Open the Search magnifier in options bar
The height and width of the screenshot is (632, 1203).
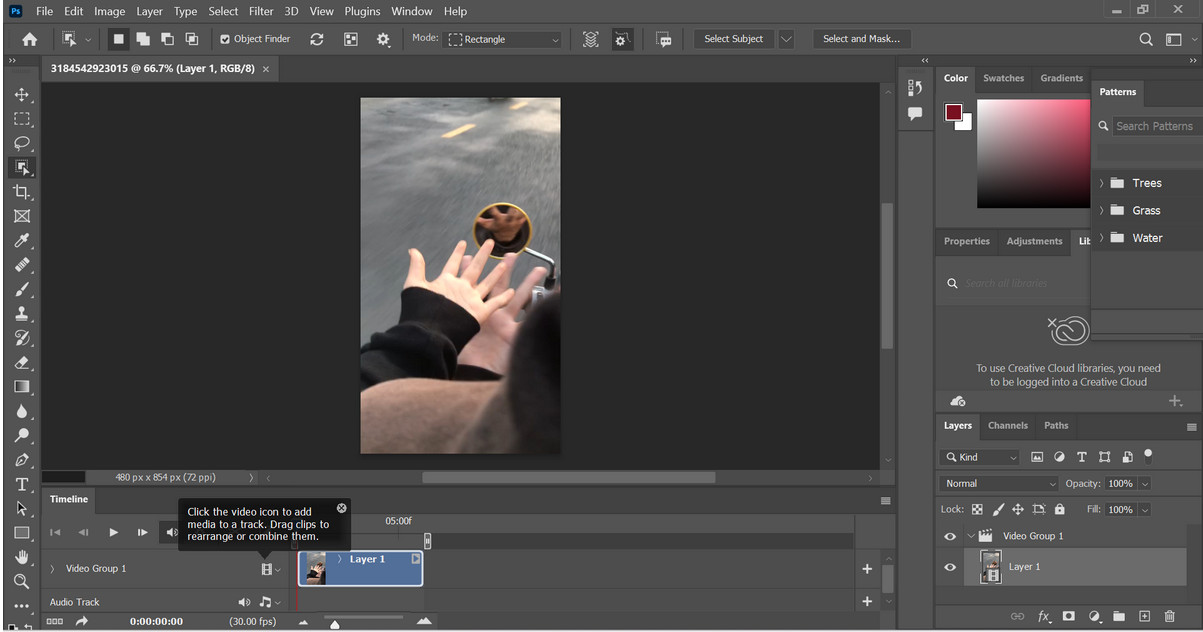1146,39
